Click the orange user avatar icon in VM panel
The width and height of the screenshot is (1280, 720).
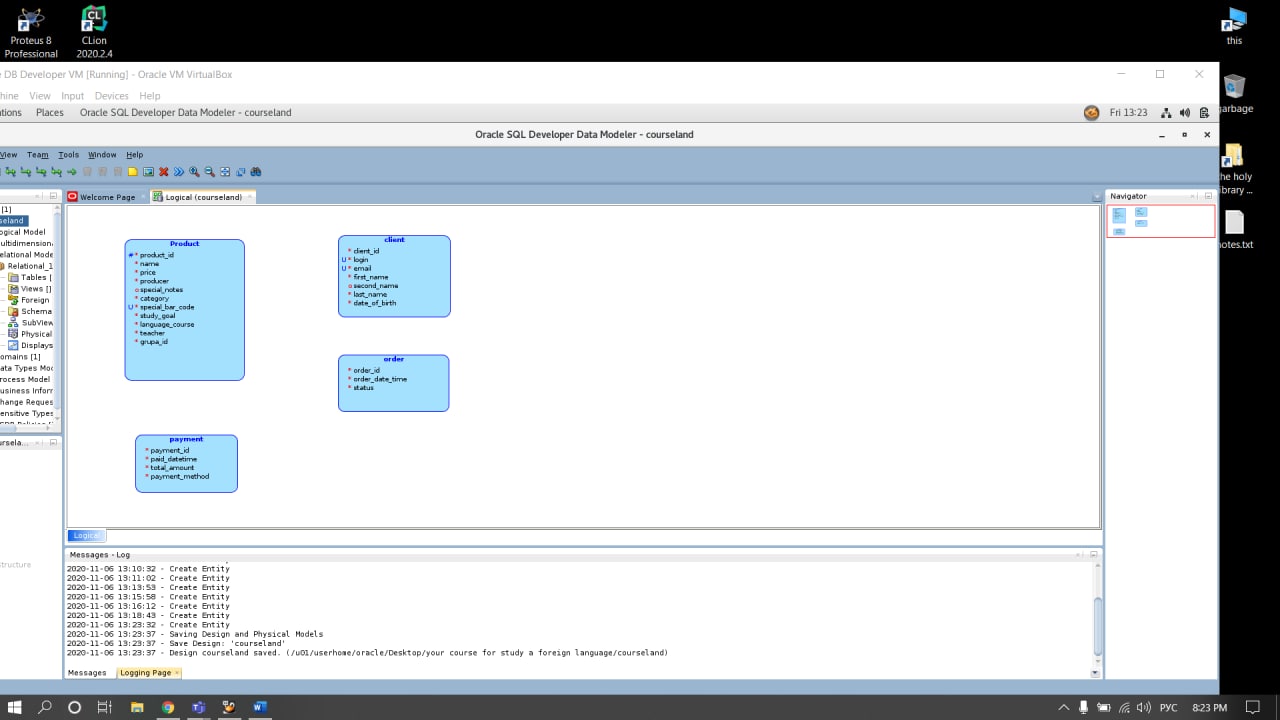1091,113
